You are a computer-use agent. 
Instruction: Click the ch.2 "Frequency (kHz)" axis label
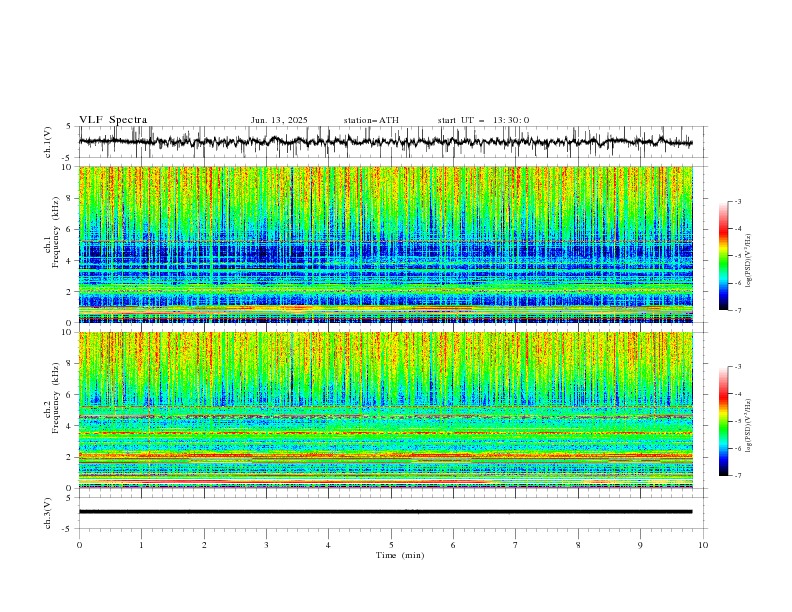[x=57, y=398]
